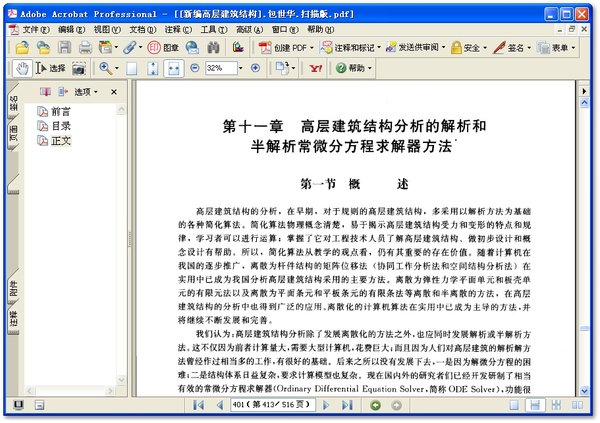Switch to the 页面 pages side tab

pyautogui.click(x=13, y=134)
